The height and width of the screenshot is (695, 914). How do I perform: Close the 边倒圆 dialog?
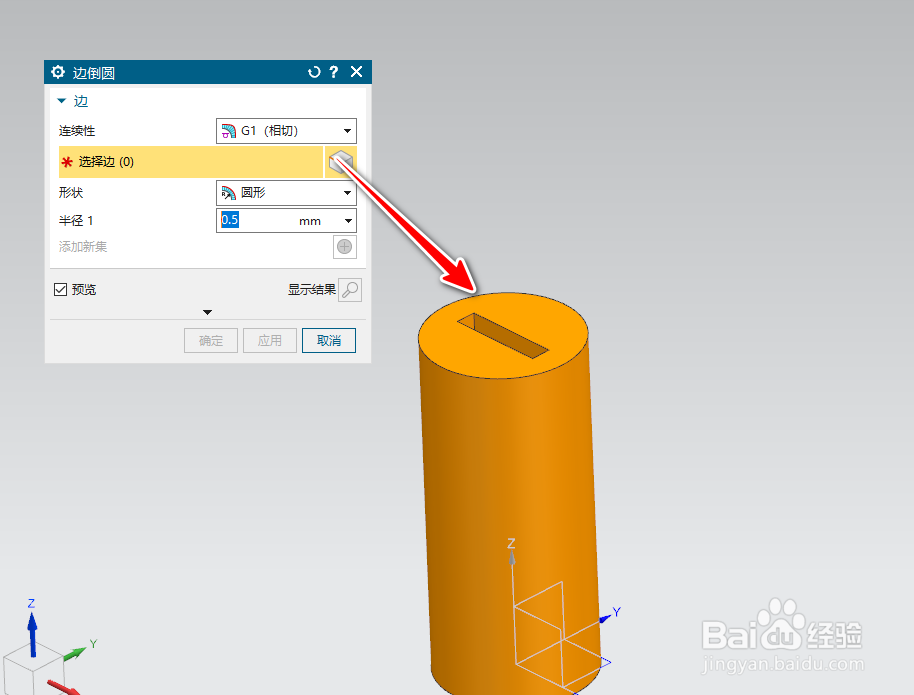356,72
